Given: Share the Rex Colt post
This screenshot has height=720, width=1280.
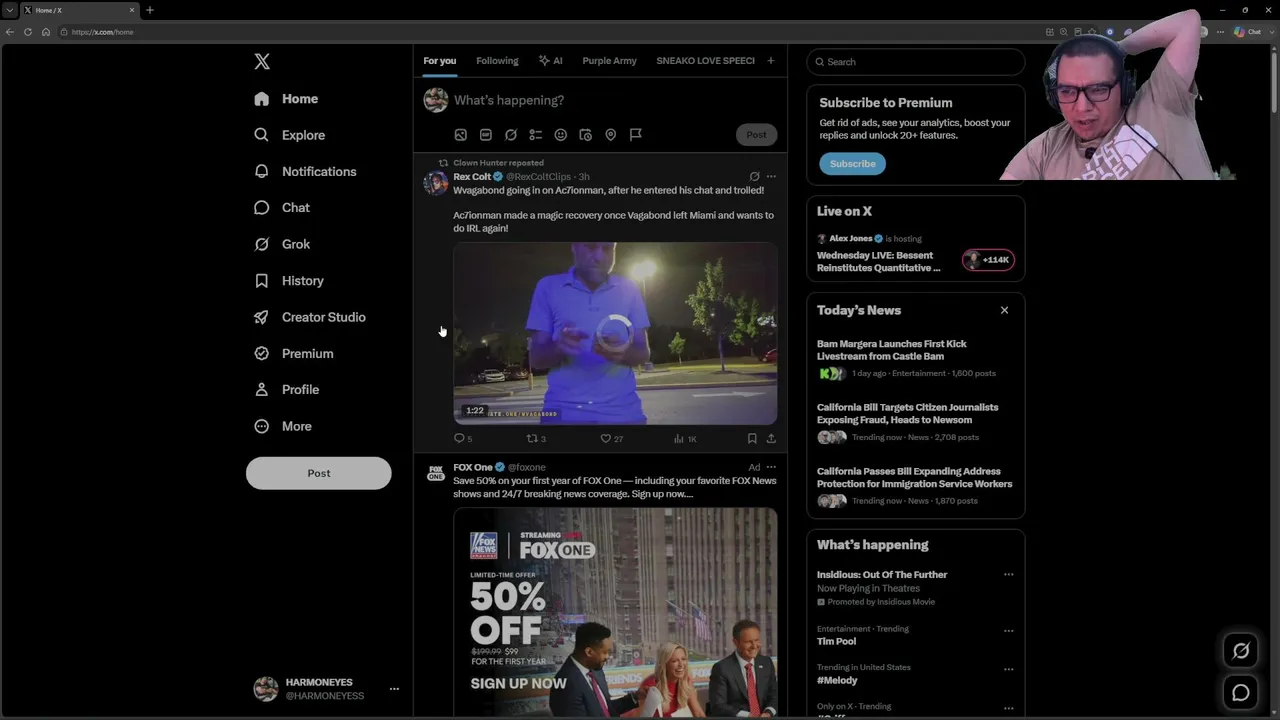Looking at the screenshot, I should click(x=771, y=438).
